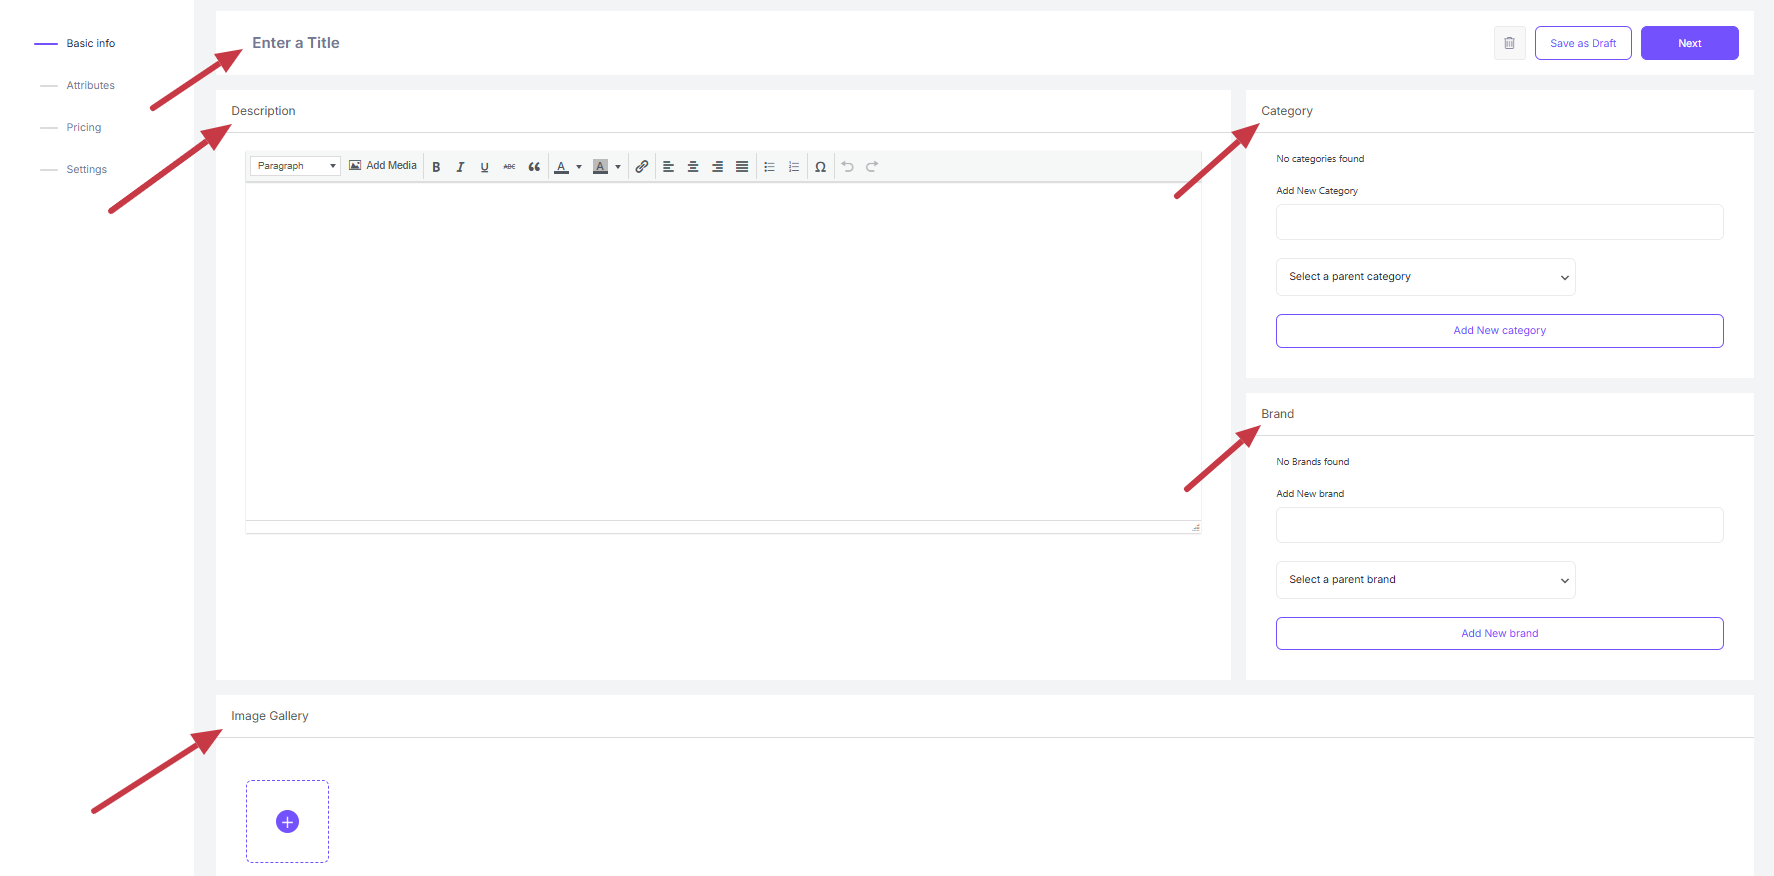This screenshot has height=876, width=1774.
Task: Insert a blockquote in the description
Action: tap(534, 167)
